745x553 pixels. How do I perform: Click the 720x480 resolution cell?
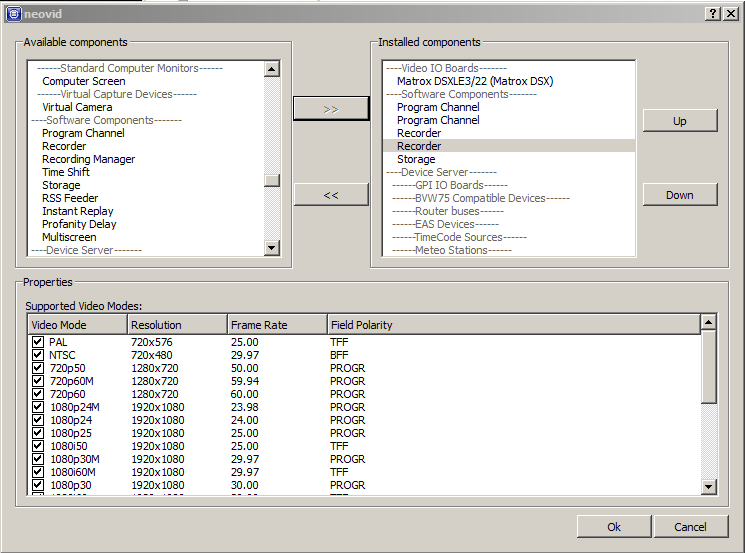152,355
